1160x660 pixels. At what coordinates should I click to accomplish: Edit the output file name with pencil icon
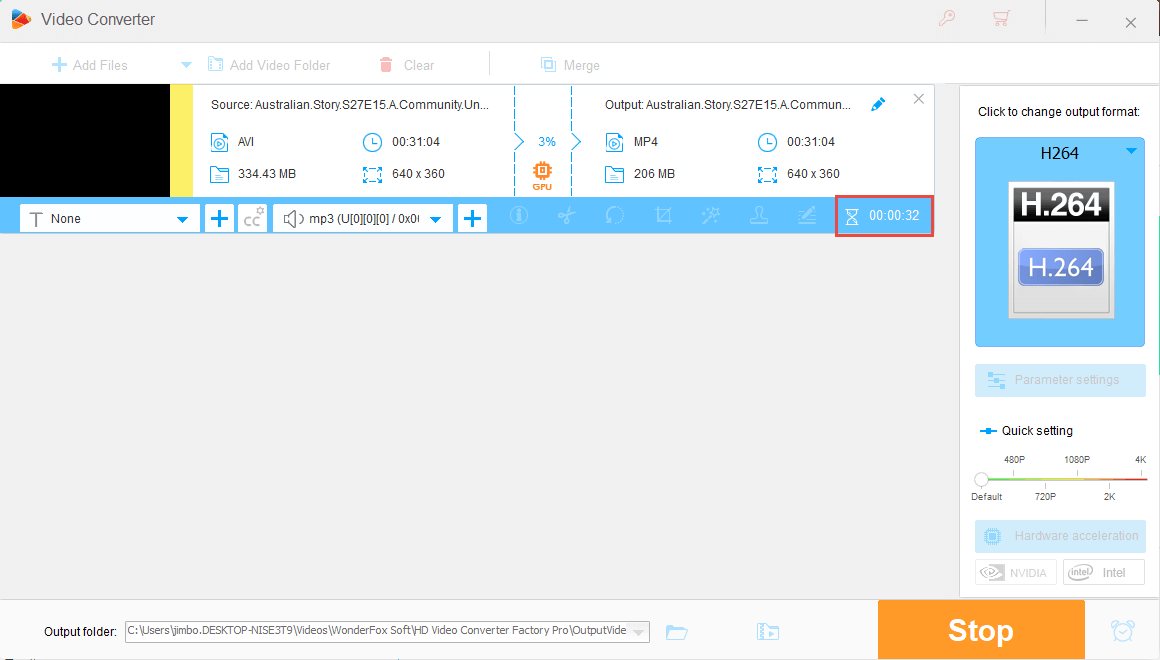click(x=878, y=104)
